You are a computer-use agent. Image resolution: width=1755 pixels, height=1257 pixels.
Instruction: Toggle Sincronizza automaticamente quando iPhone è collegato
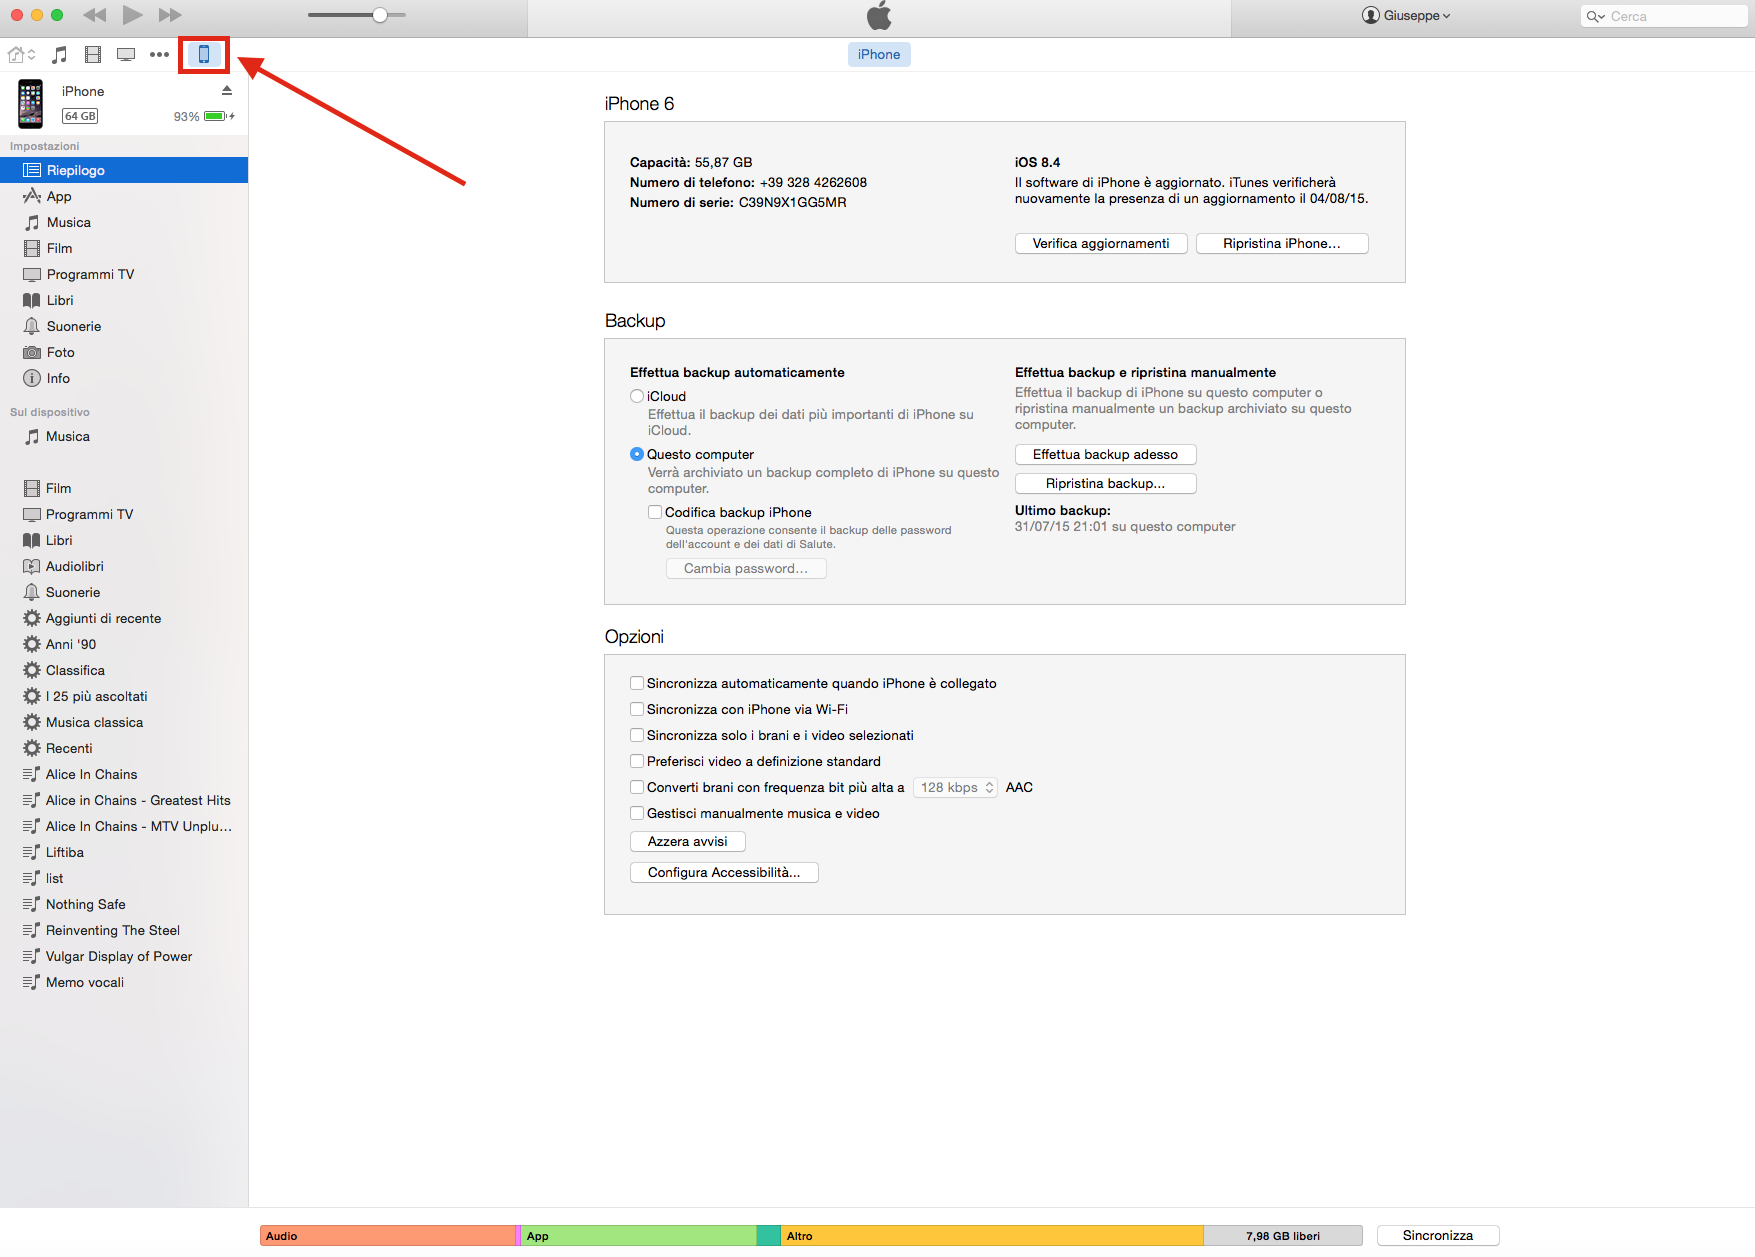point(637,683)
